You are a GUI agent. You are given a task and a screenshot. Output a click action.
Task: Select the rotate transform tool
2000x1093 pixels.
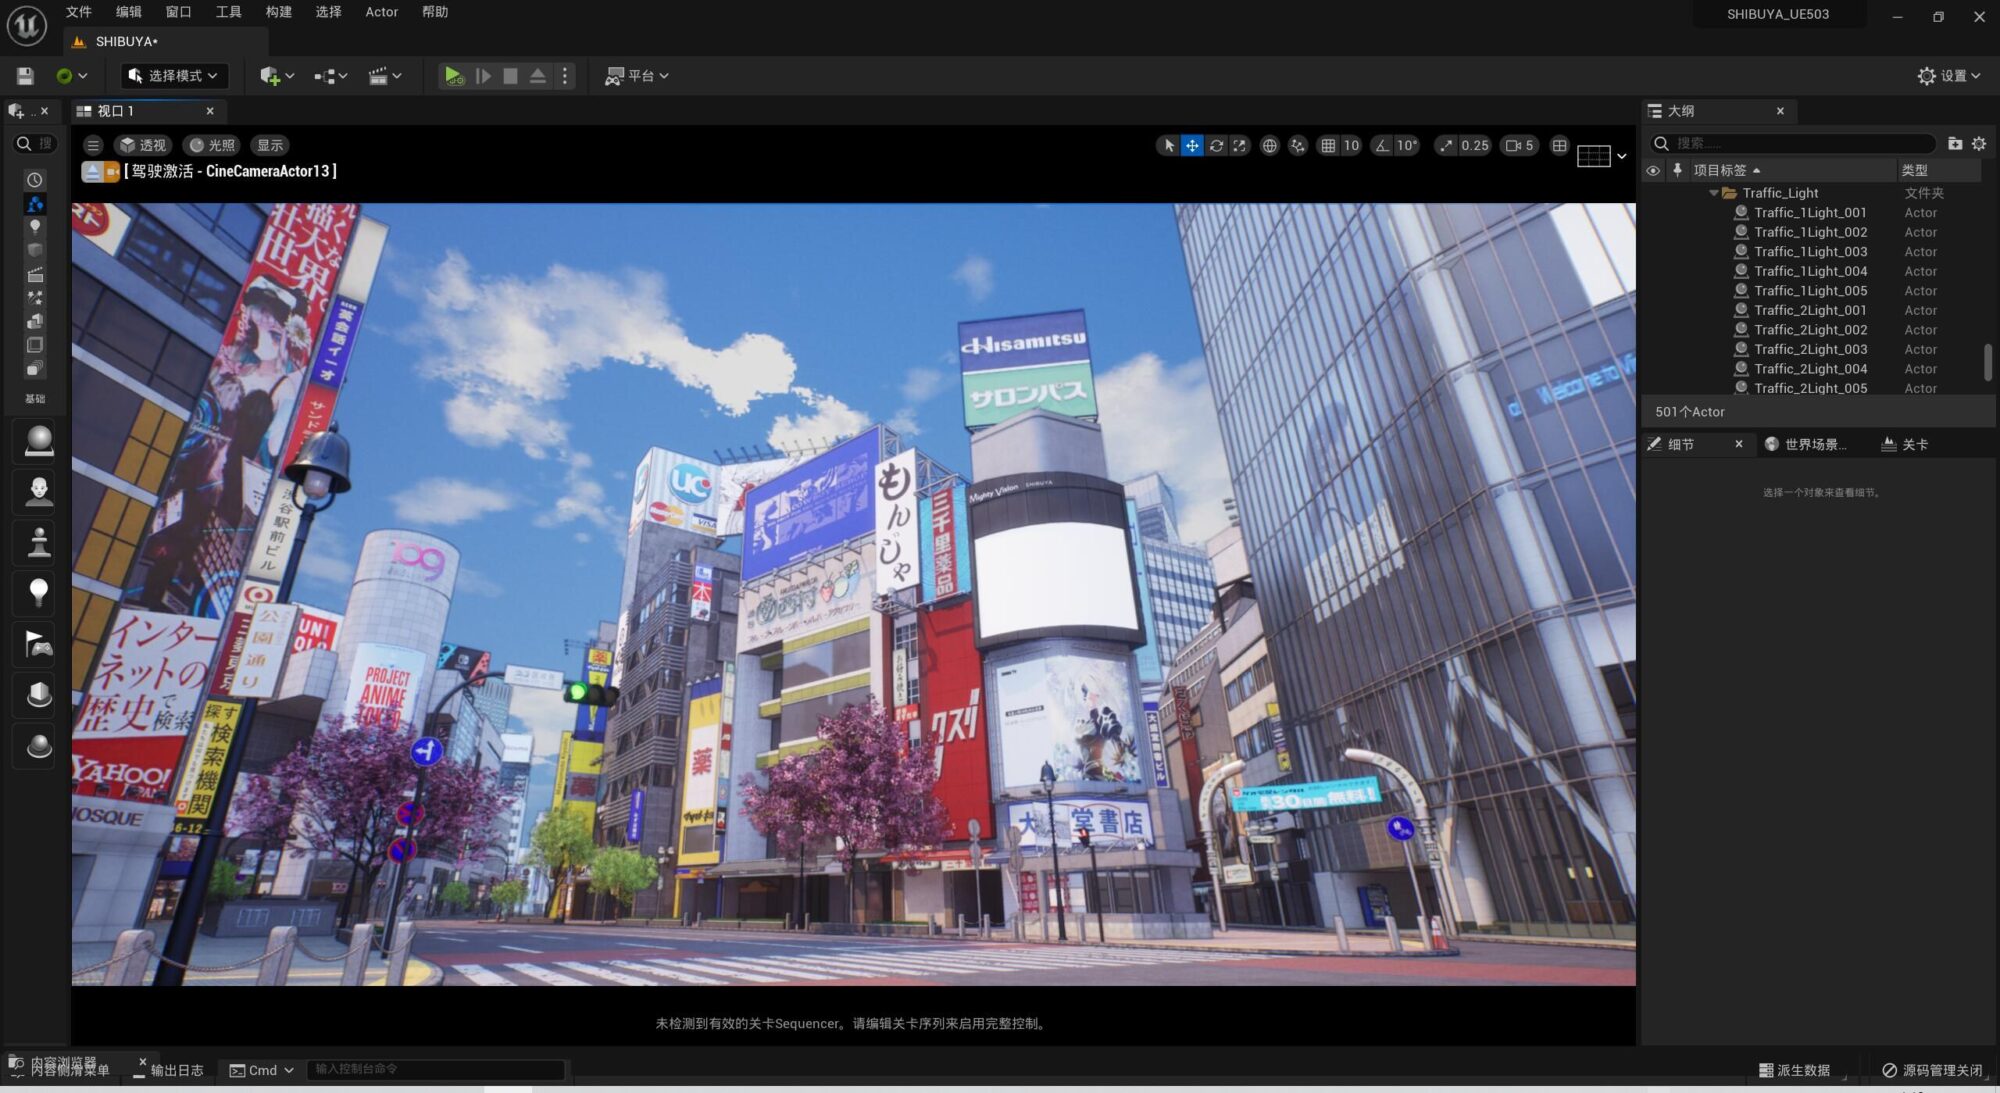tap(1216, 145)
